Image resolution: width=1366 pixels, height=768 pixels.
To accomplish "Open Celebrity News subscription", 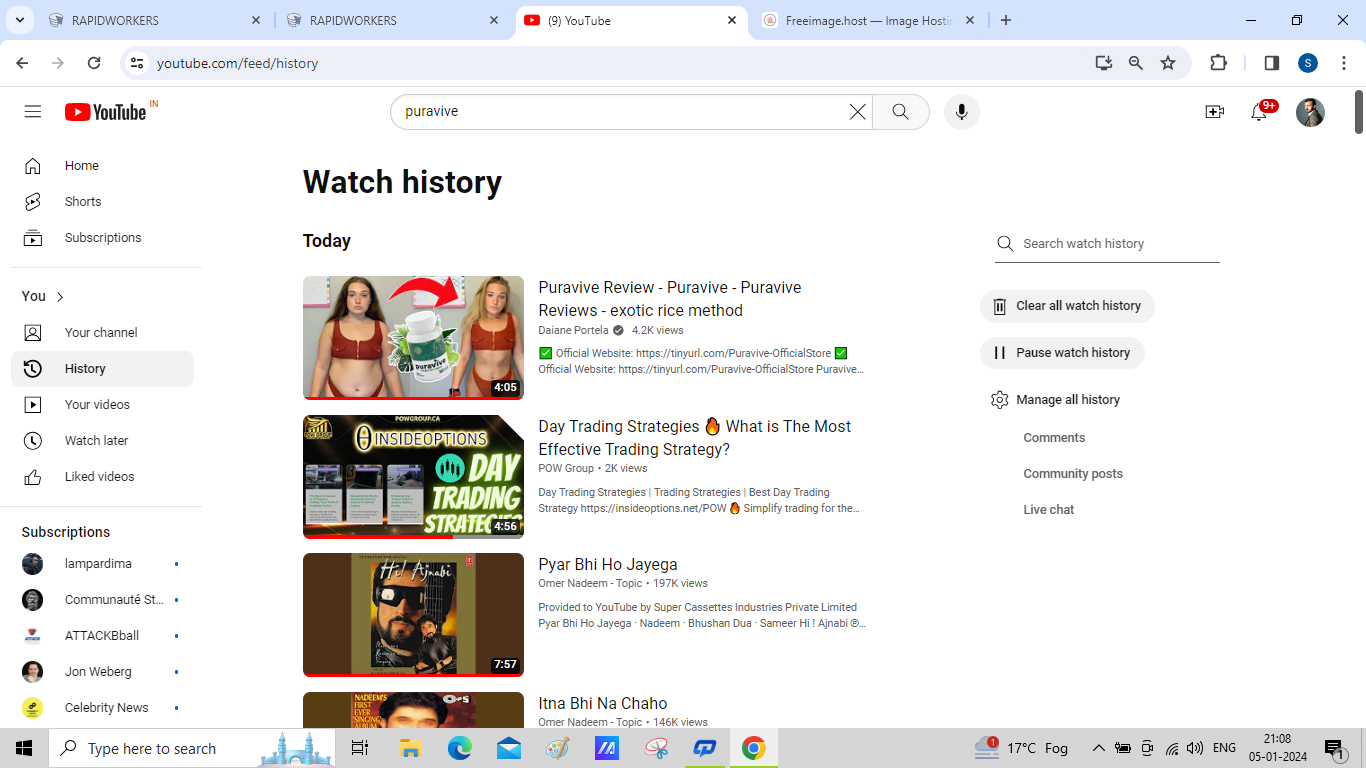I will pos(102,708).
